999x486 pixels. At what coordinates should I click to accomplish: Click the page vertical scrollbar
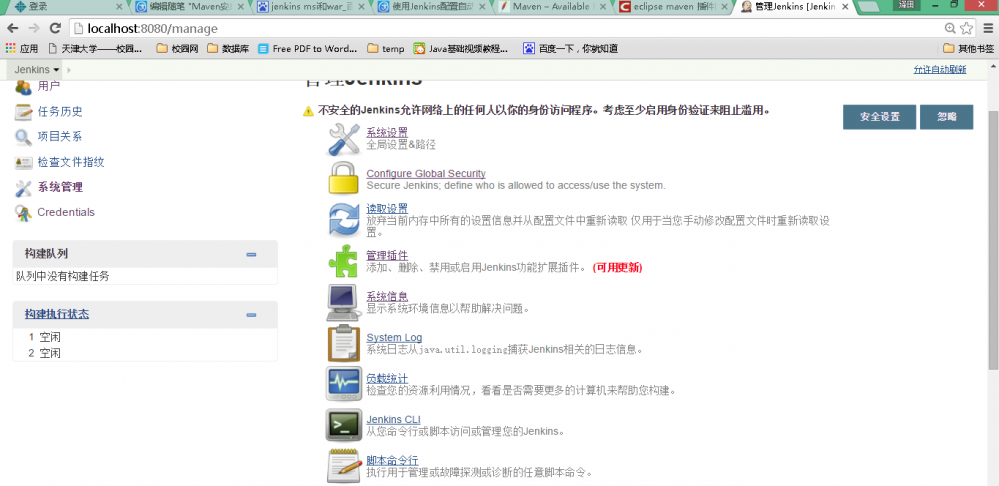coord(993,239)
